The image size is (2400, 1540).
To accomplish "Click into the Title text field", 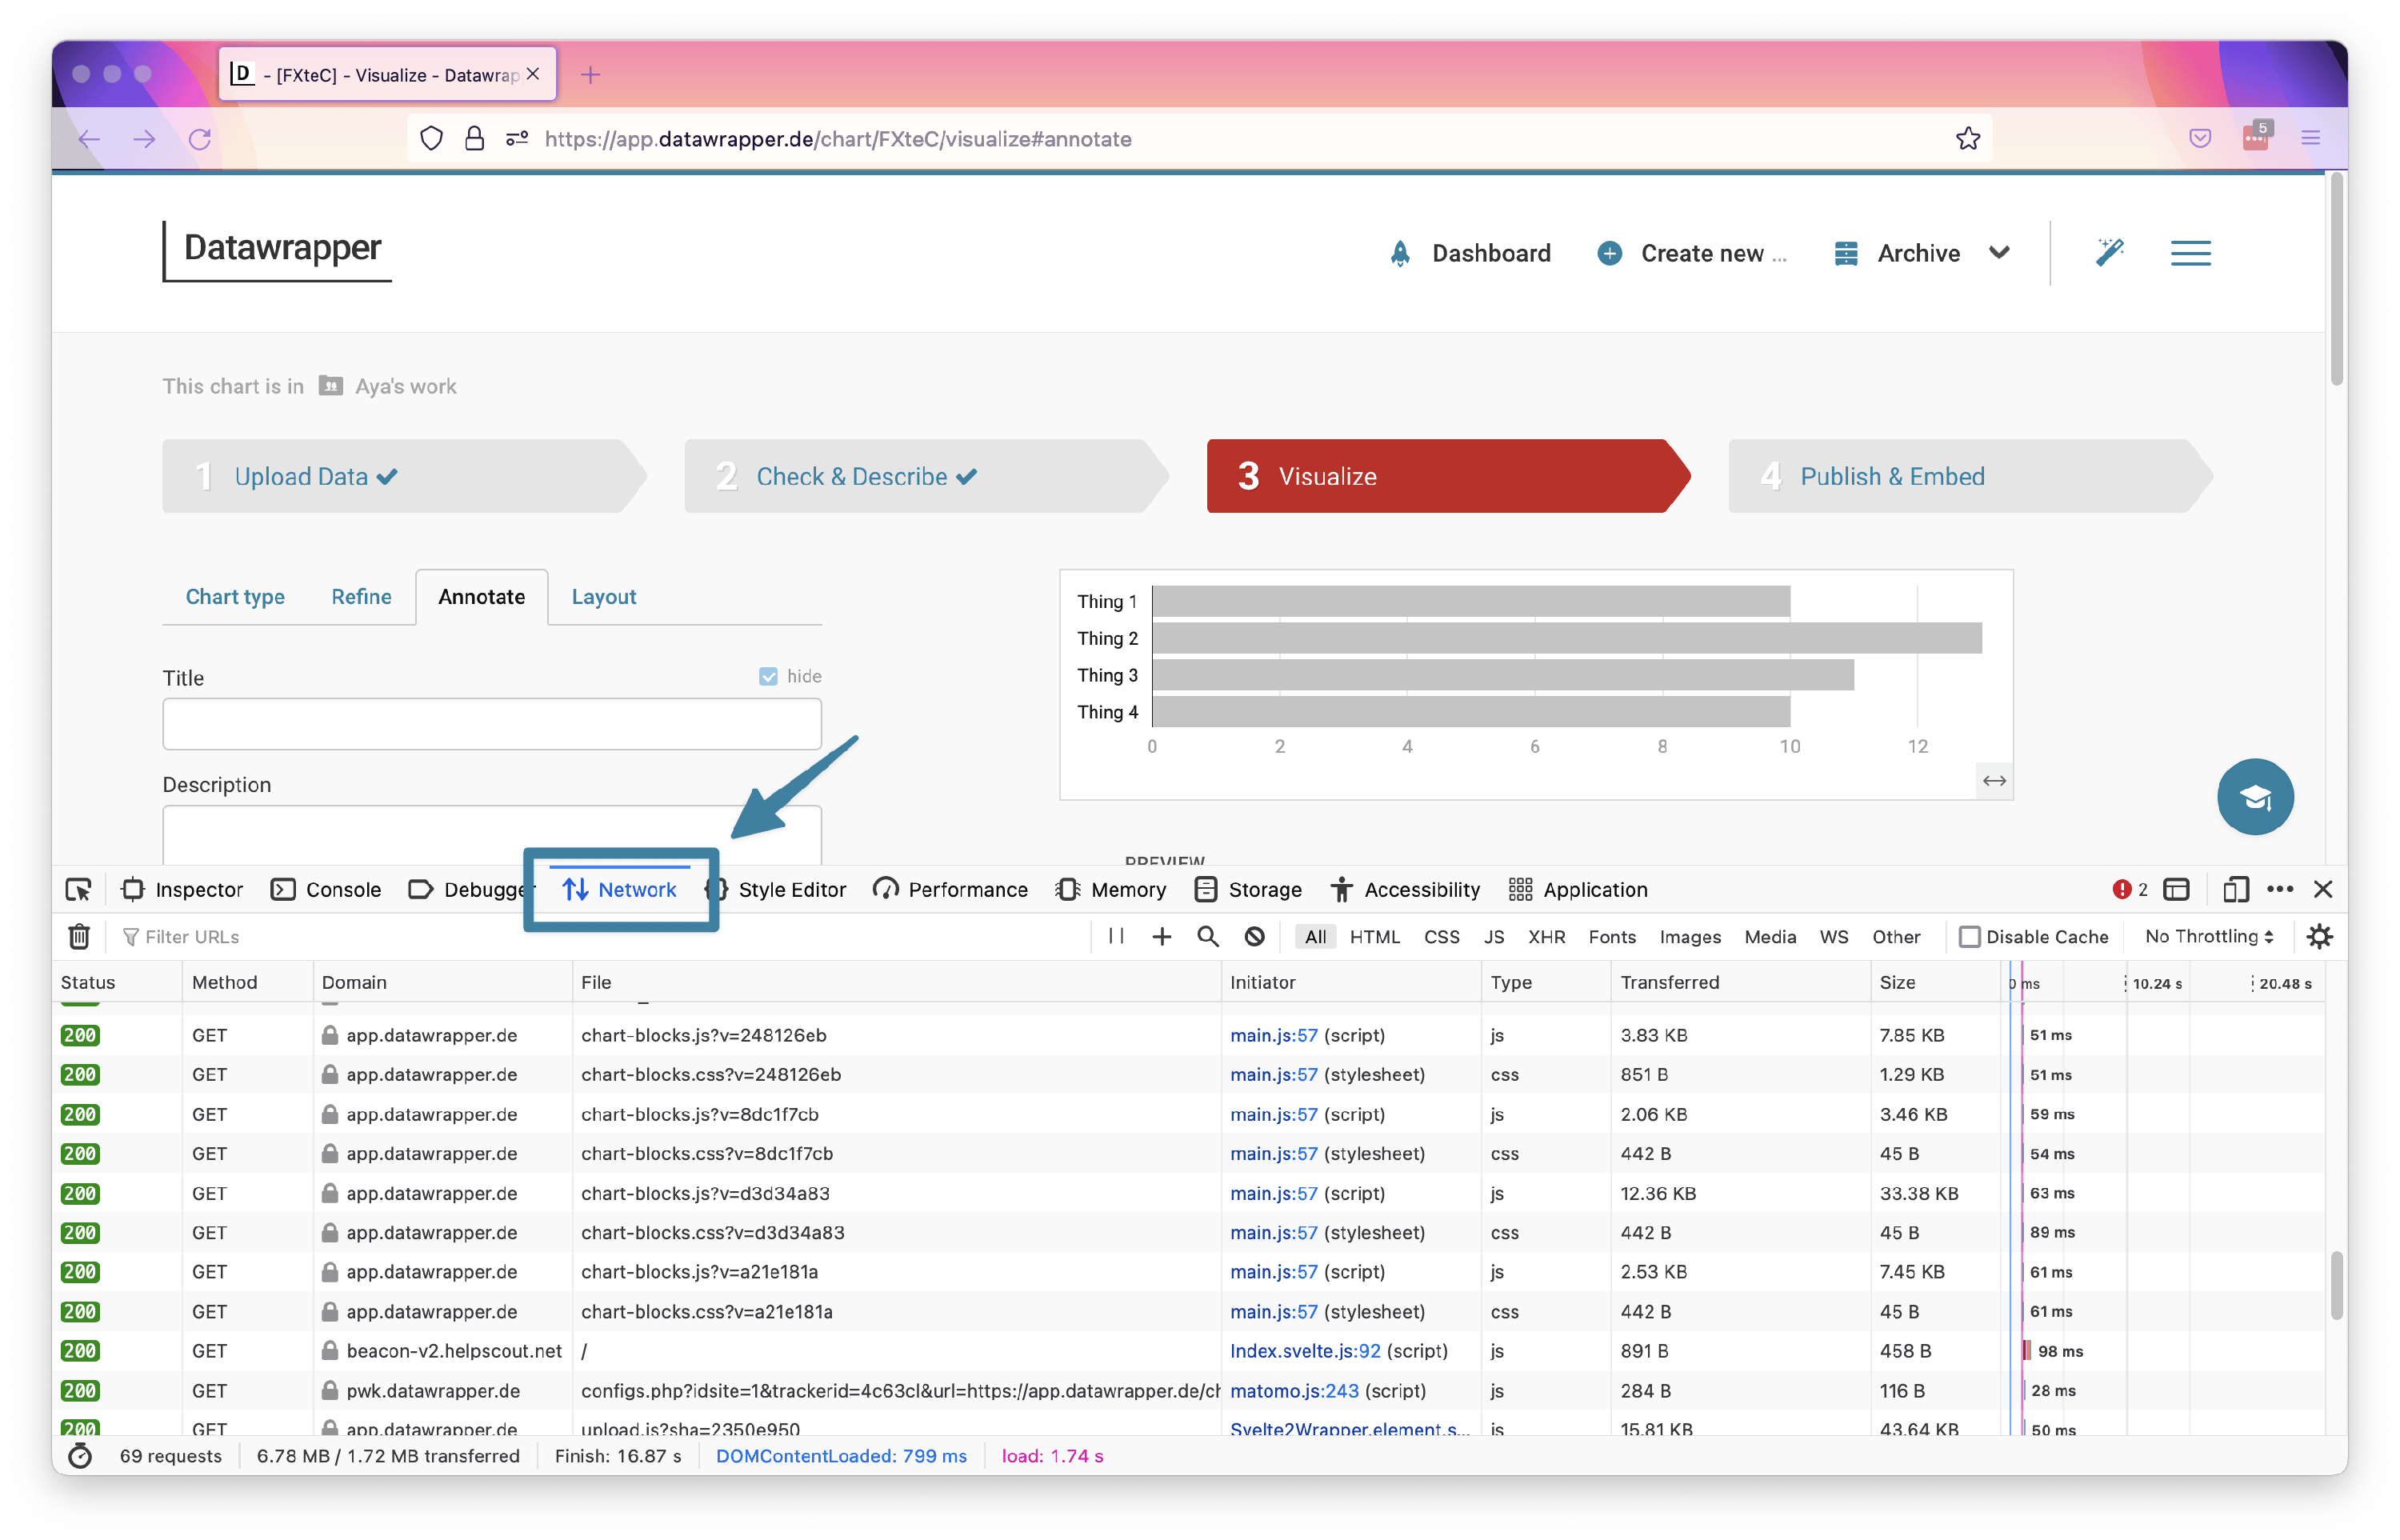I will coord(492,724).
